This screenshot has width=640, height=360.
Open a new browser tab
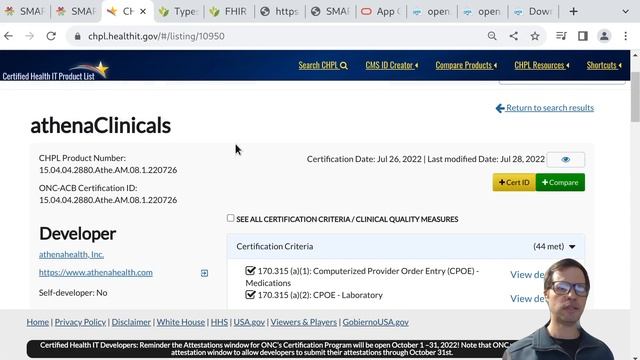(573, 11)
